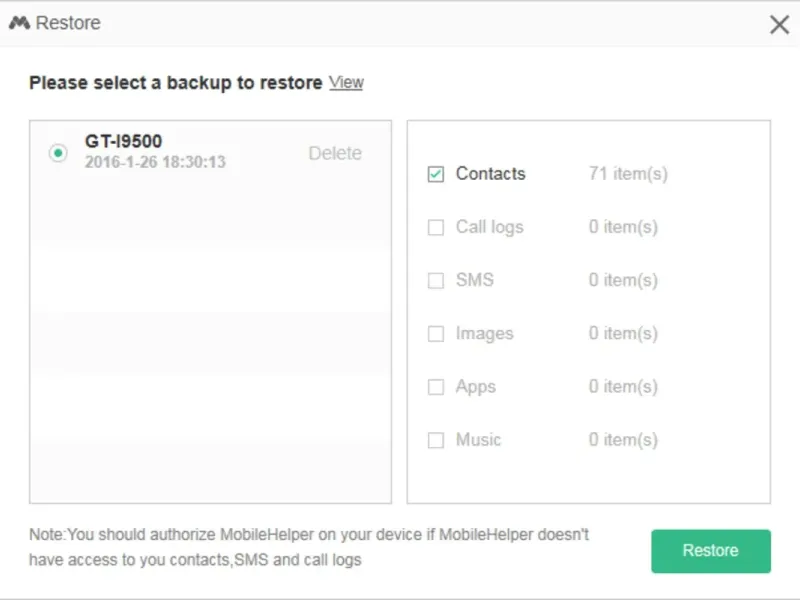Click the Contacts 71 item(s) count
This screenshot has height=600, width=800.
coord(628,174)
